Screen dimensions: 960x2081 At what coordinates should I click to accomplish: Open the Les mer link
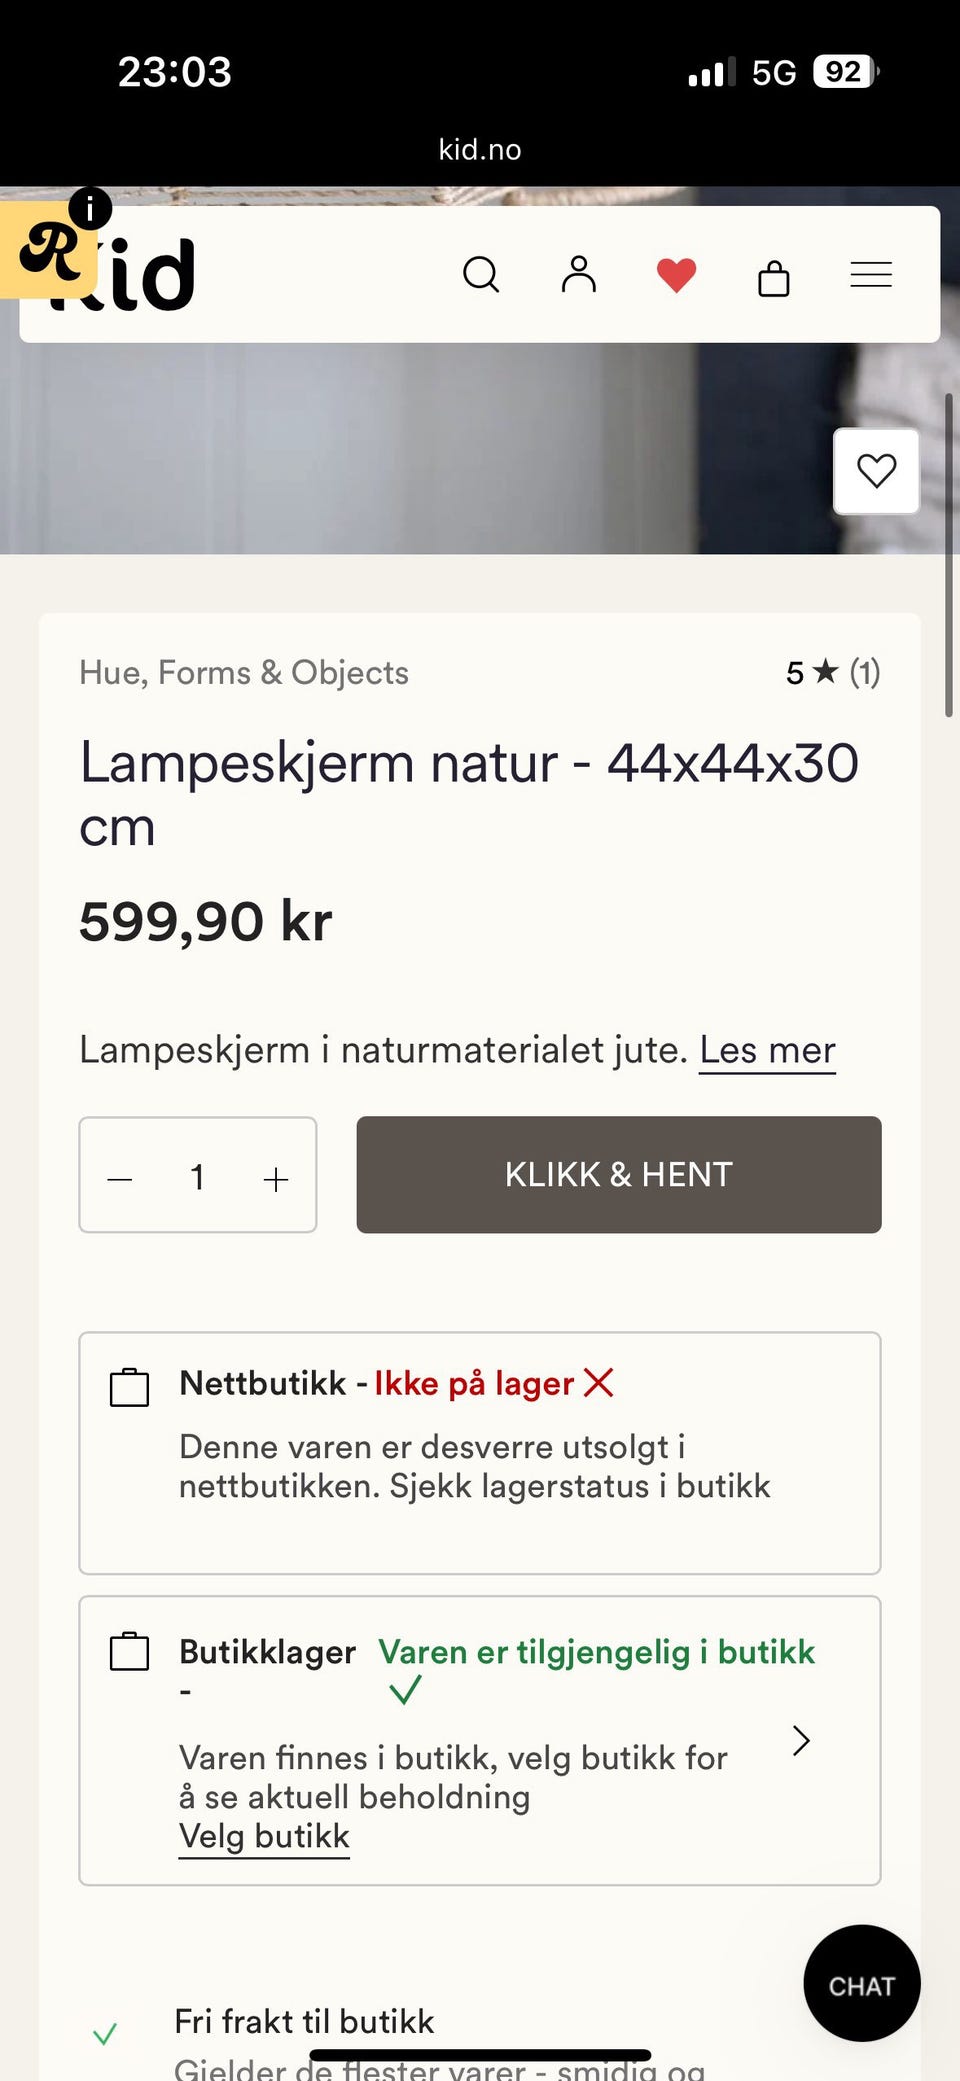(767, 1050)
